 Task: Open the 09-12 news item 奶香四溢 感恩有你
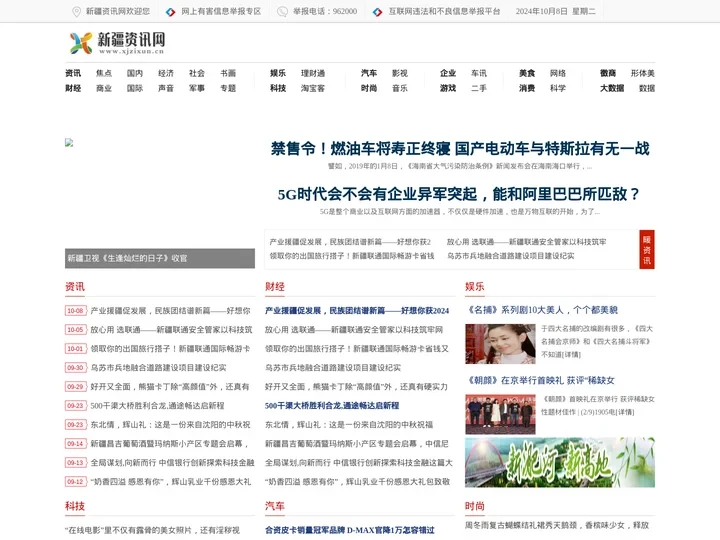pos(171,482)
